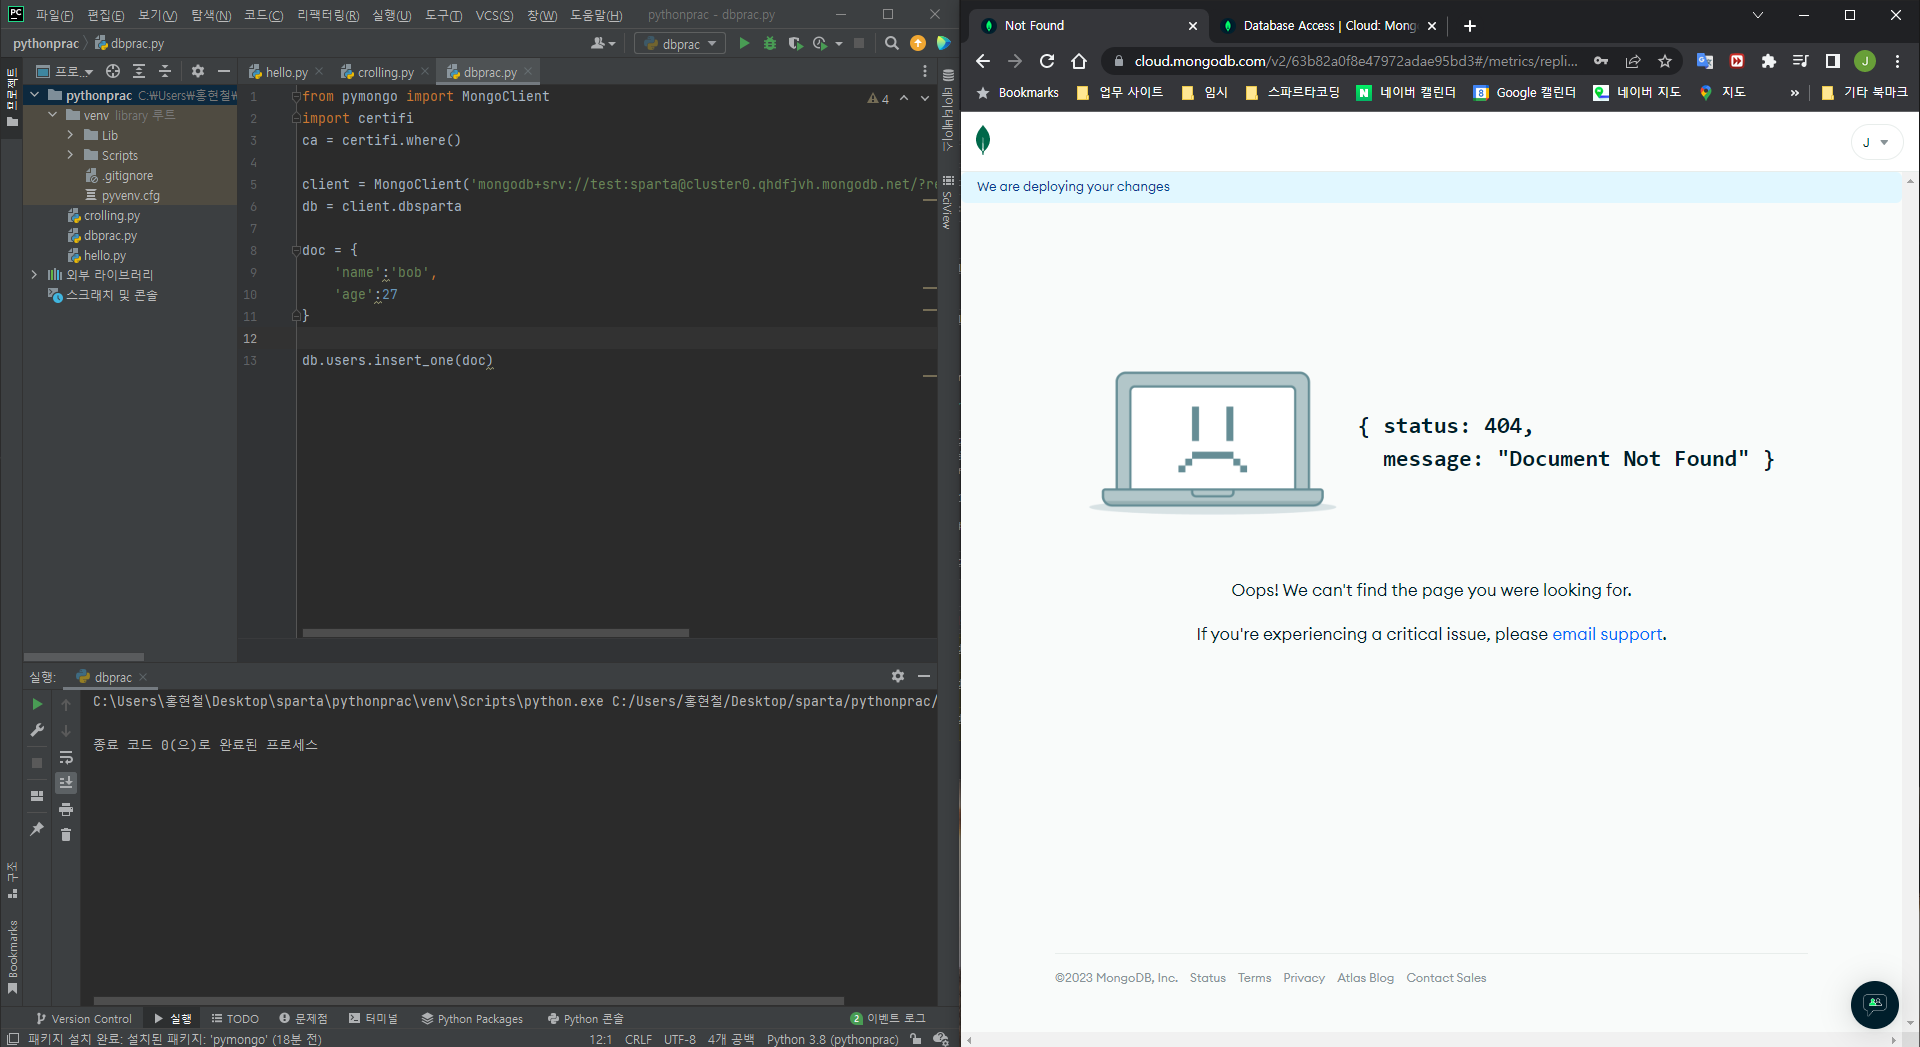Image resolution: width=1920 pixels, height=1047 pixels.
Task: Stop the process in the top toolbar
Action: point(859,43)
